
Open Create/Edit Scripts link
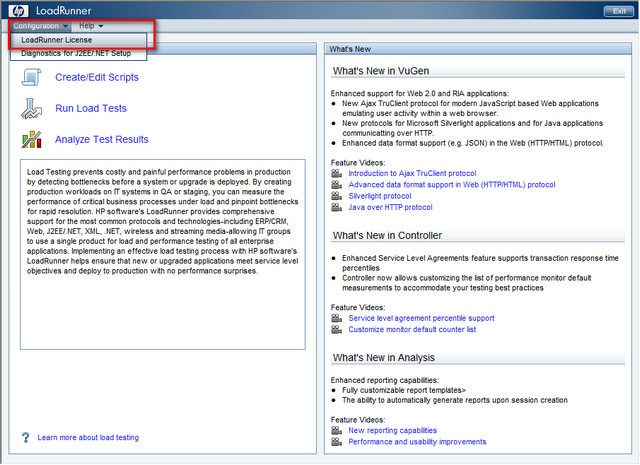97,77
